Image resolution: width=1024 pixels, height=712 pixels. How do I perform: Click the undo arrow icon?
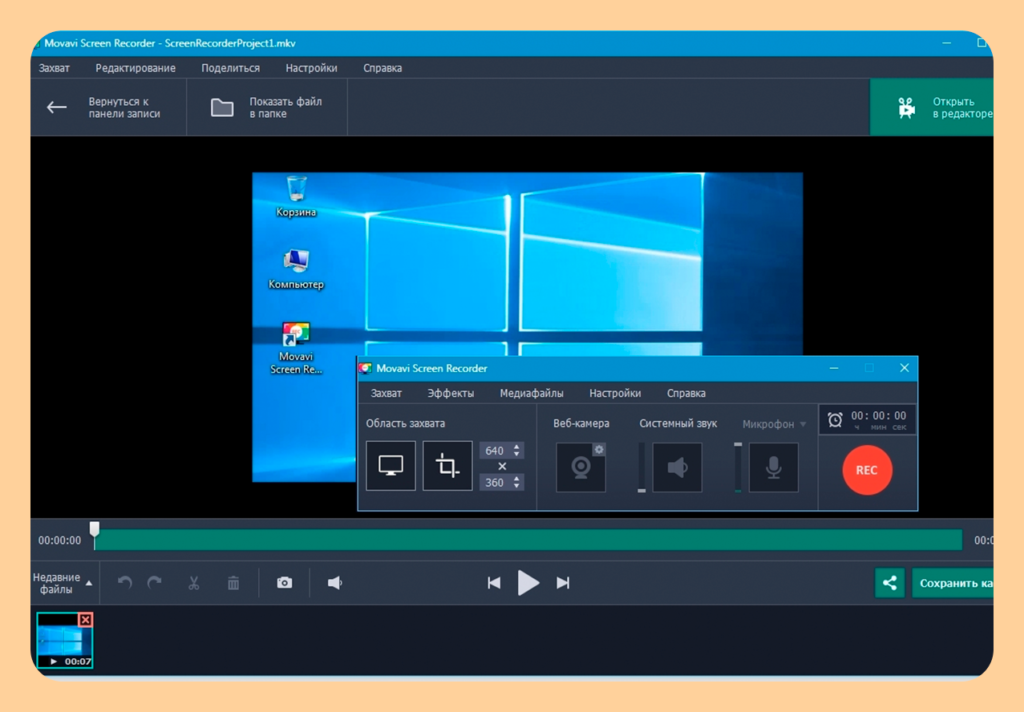pos(125,583)
